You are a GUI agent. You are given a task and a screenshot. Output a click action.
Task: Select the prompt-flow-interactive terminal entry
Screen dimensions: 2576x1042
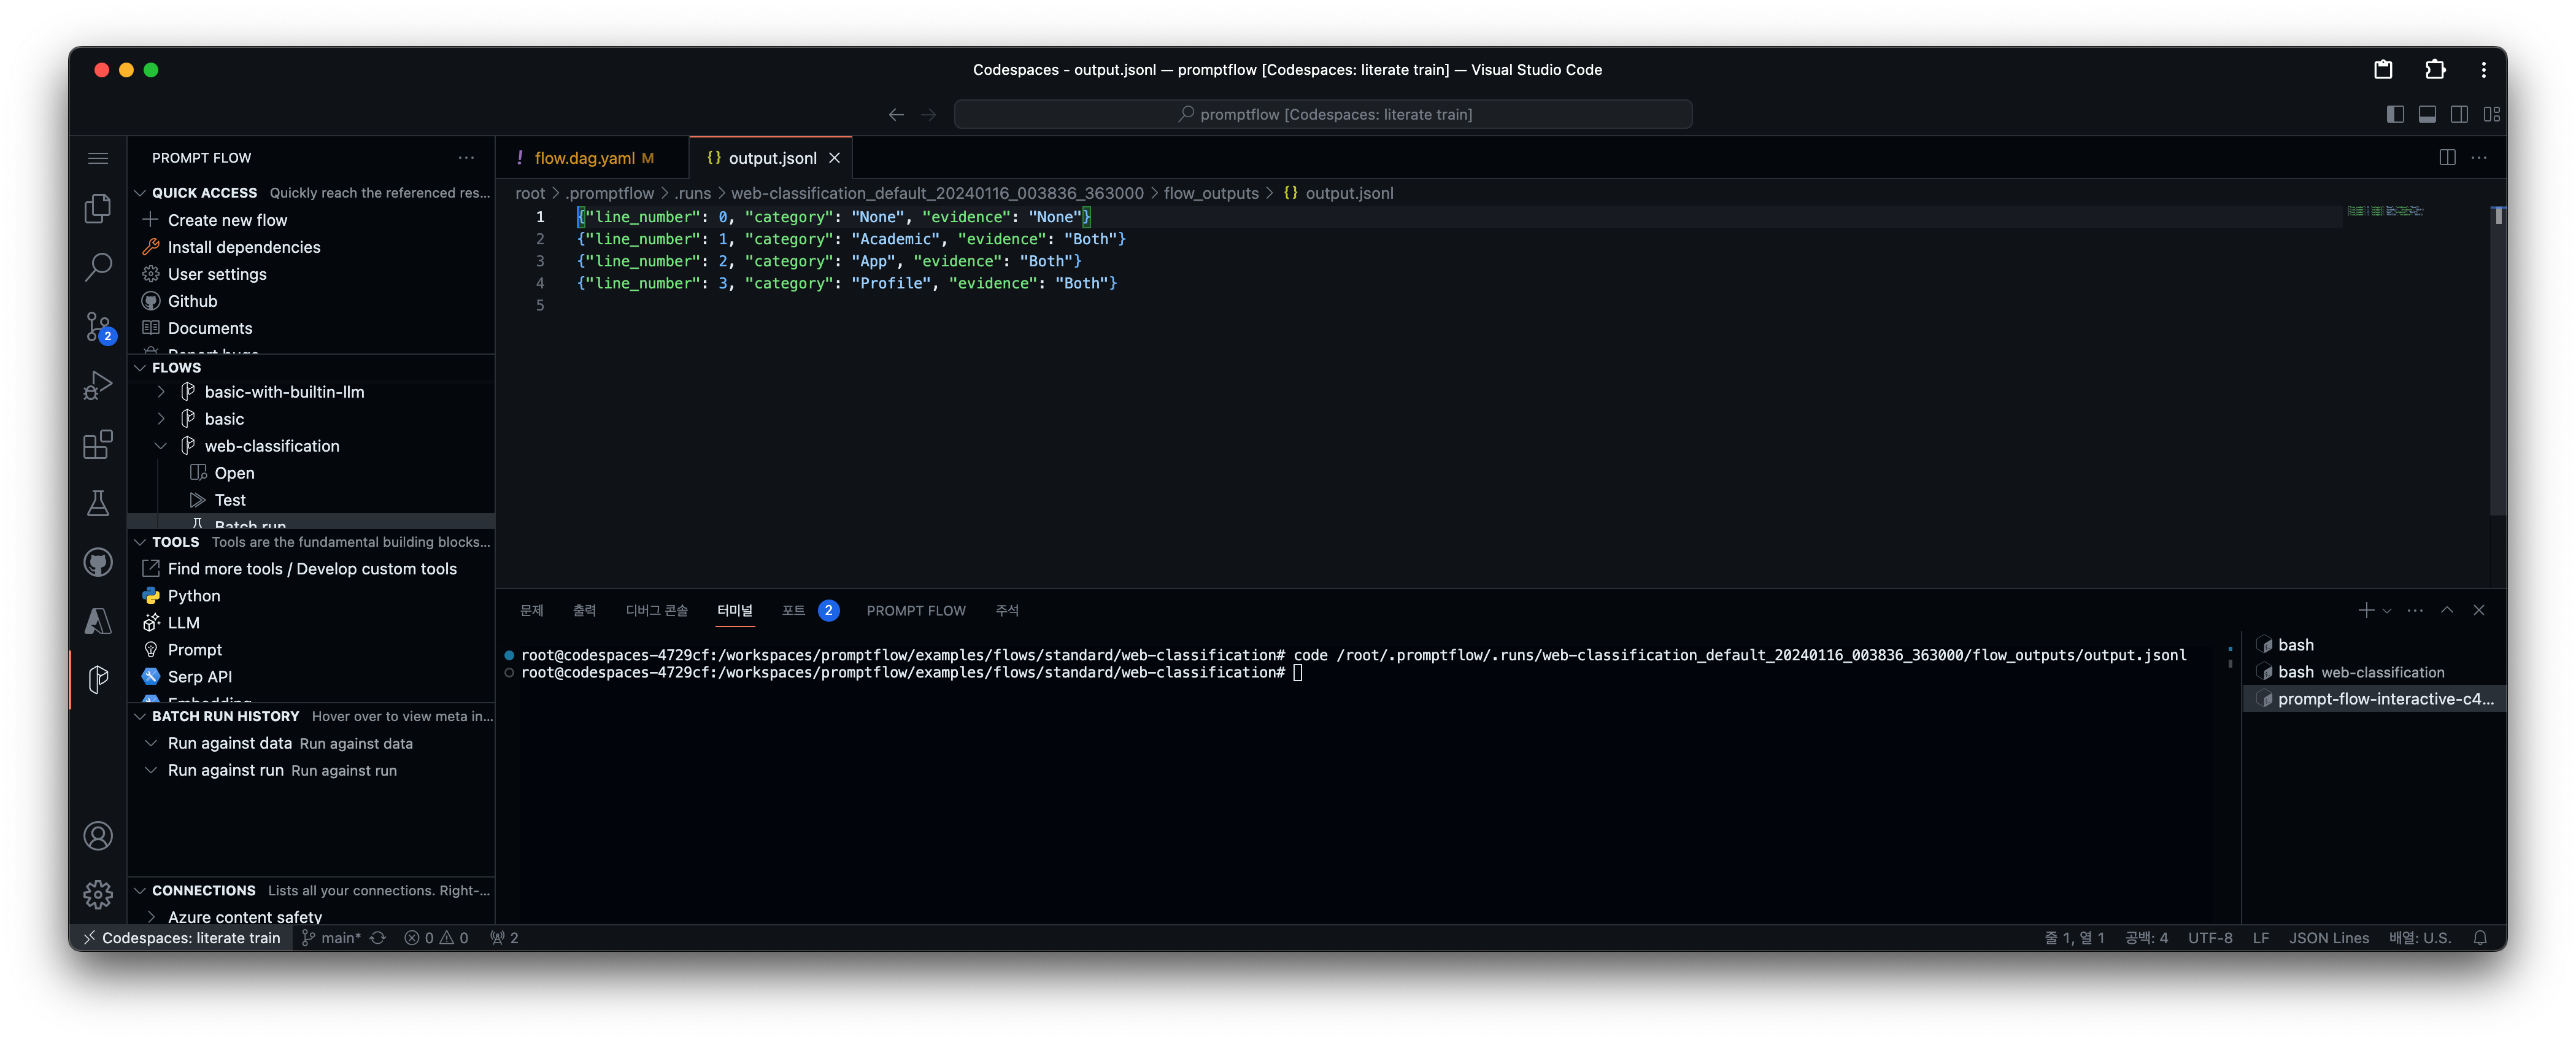click(2375, 699)
